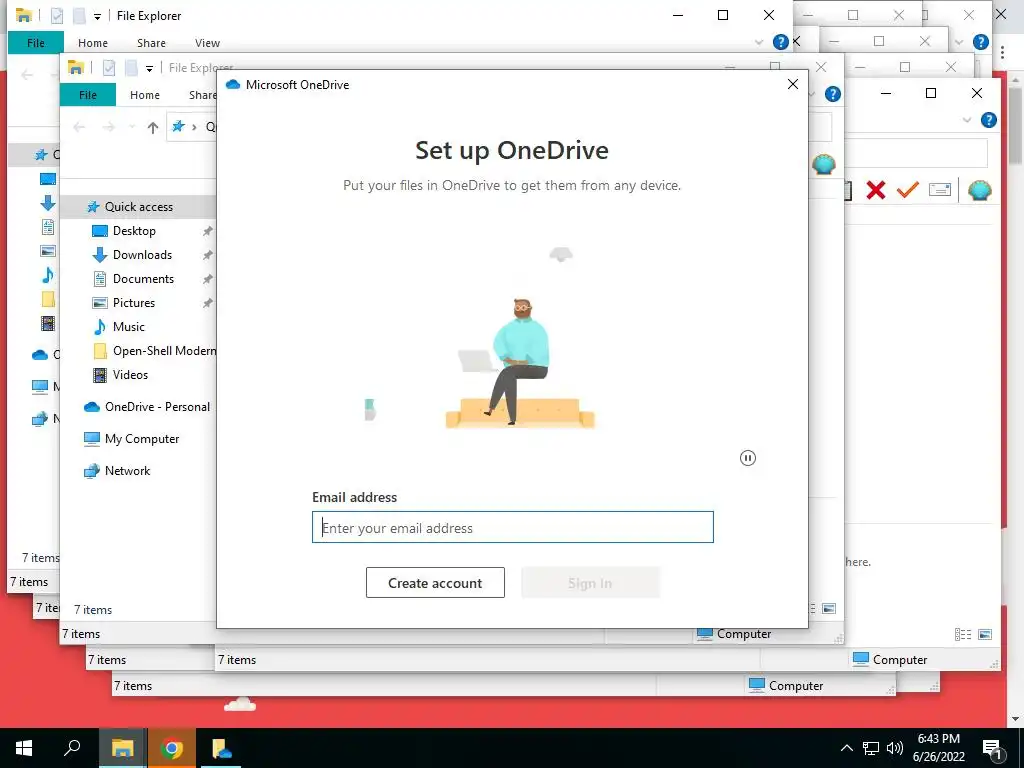
Task: Click the pin icon next to Documents
Action: [208, 280]
